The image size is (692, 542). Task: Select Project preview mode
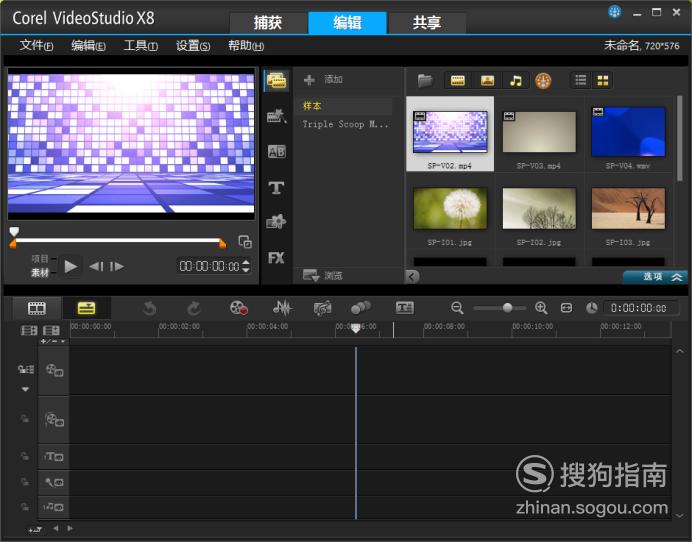tap(40, 259)
